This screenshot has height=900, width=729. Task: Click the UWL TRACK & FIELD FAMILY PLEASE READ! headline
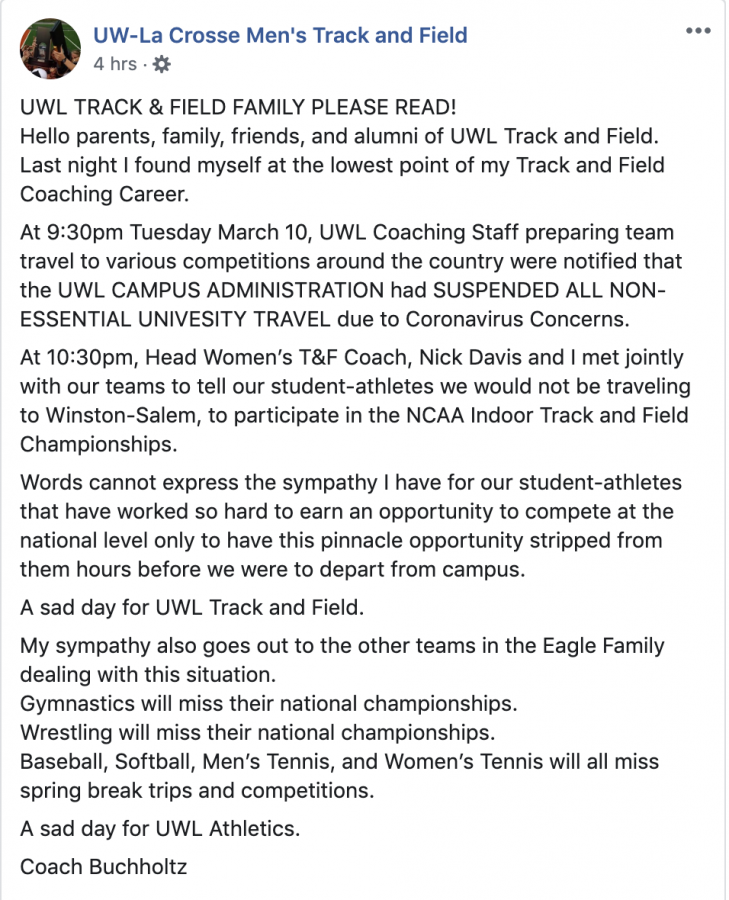238,107
